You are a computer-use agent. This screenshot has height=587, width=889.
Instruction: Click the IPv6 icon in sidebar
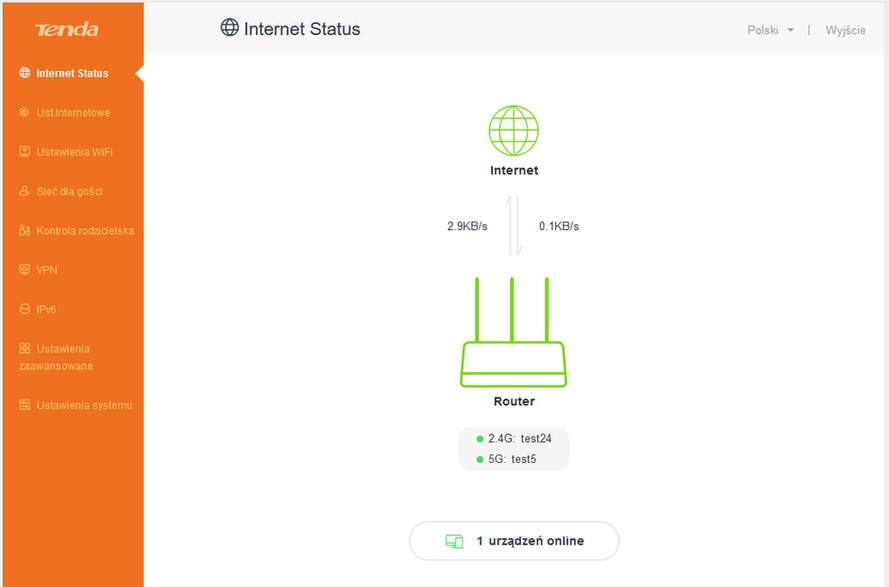pyautogui.click(x=24, y=309)
